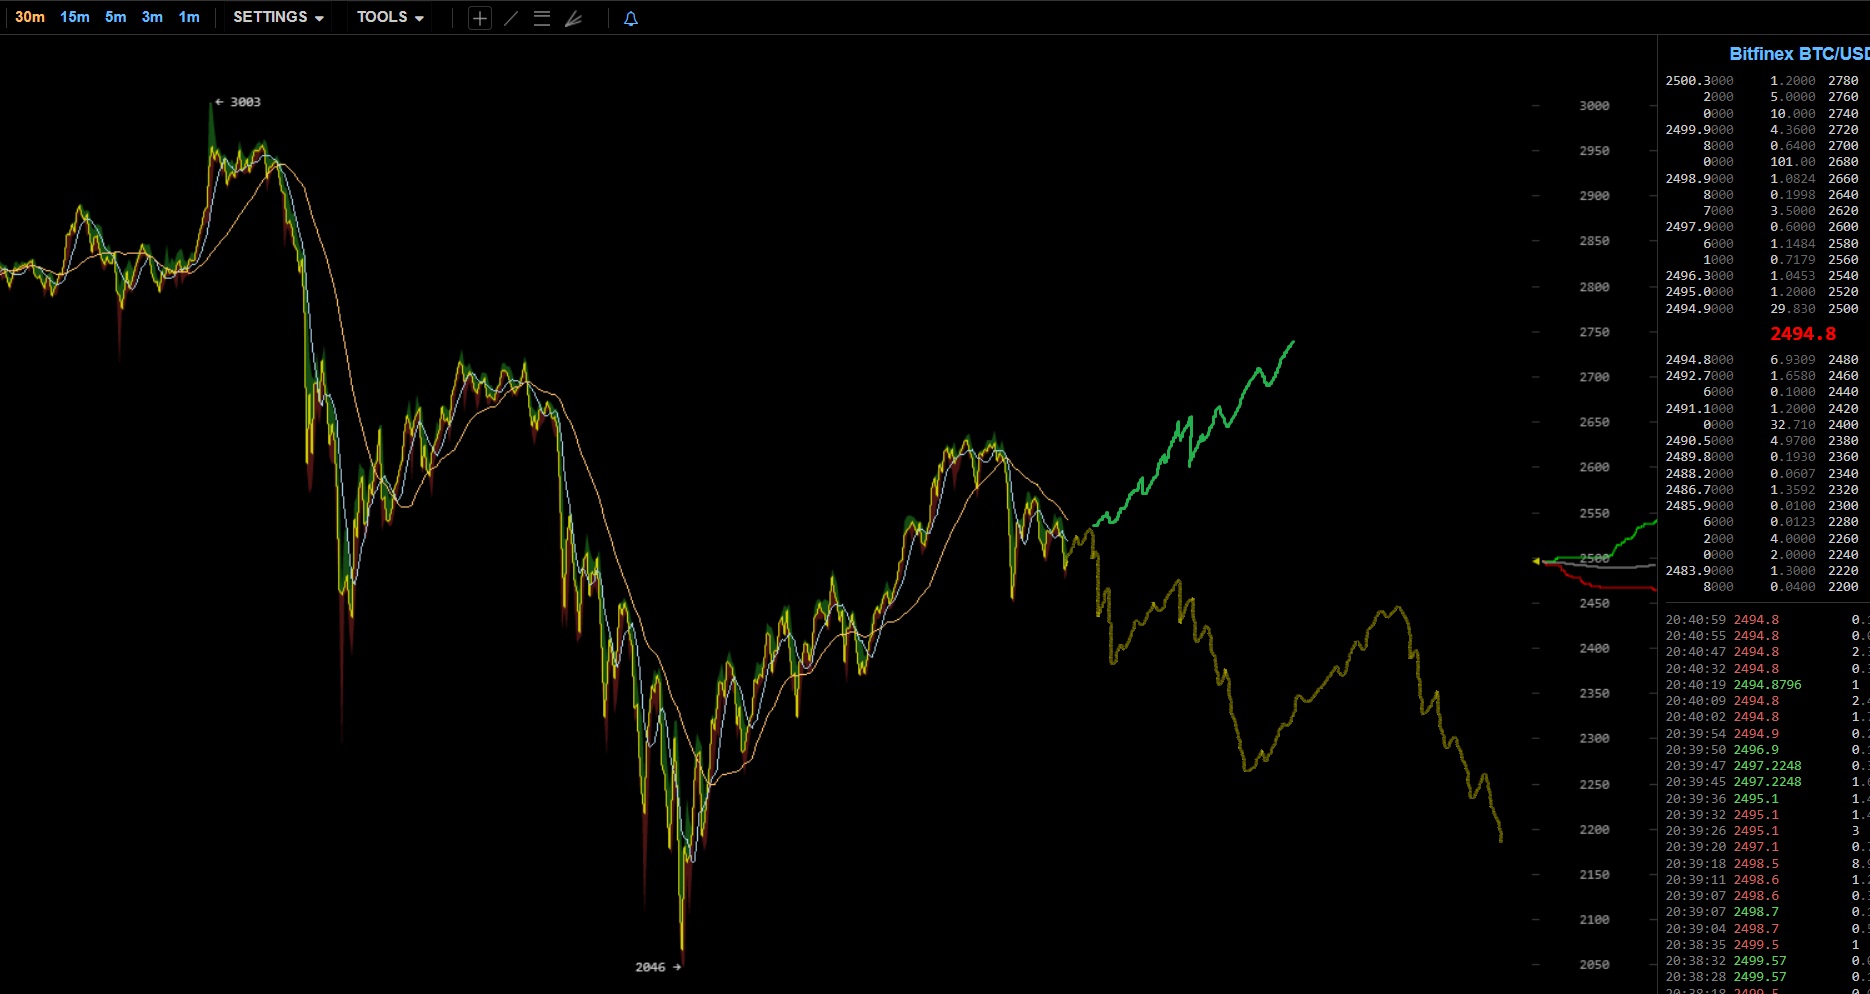The width and height of the screenshot is (1870, 994).
Task: Click trade price 2498.5
Action: click(1756, 864)
